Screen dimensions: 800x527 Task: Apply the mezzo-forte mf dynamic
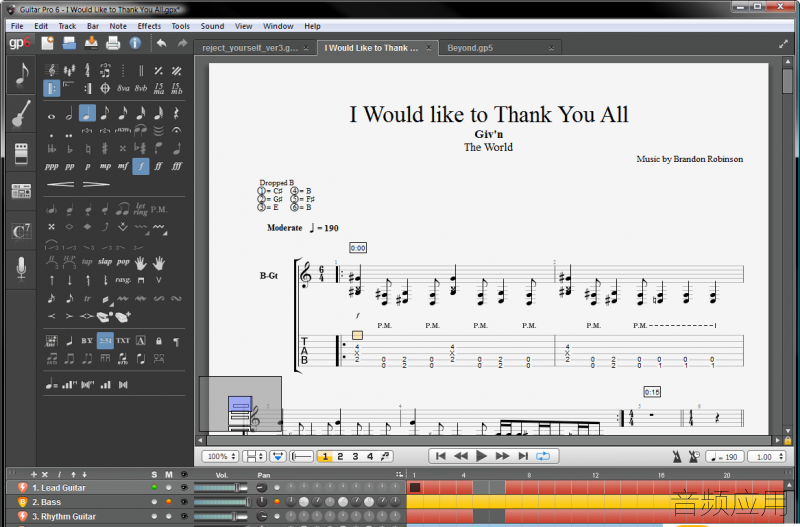(x=123, y=166)
